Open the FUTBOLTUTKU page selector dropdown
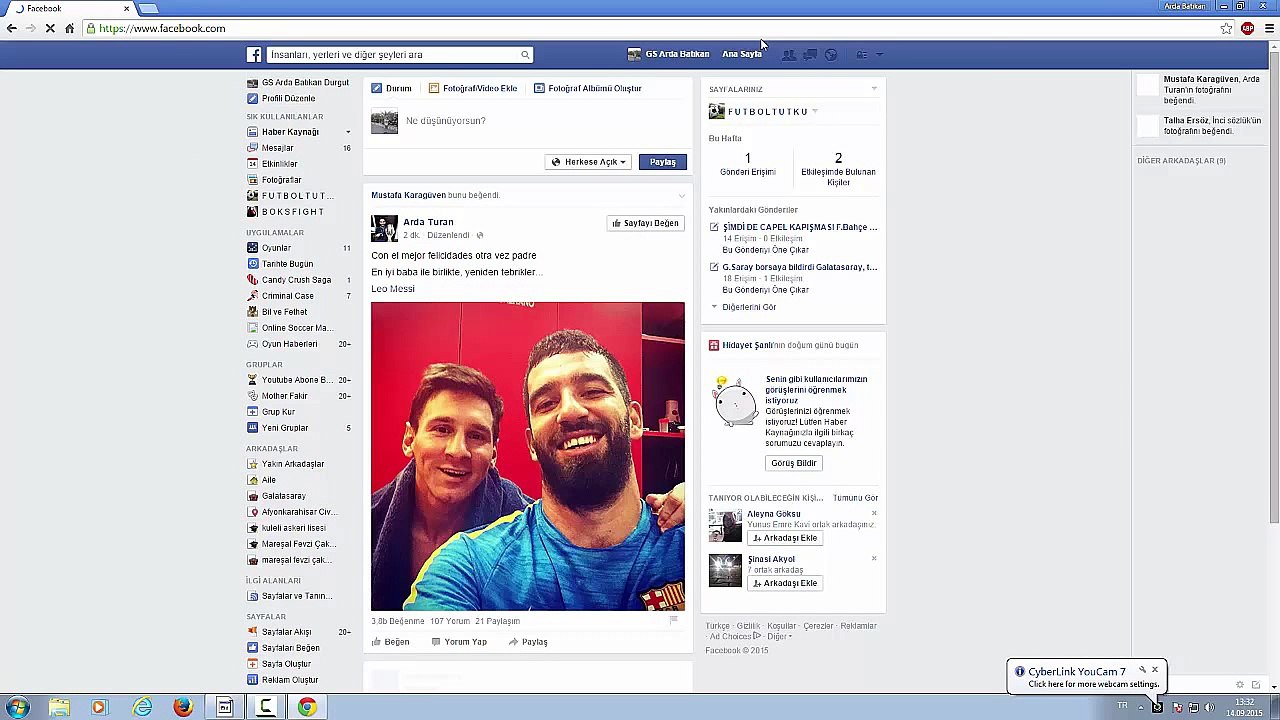The image size is (1280, 720). pyautogui.click(x=815, y=112)
